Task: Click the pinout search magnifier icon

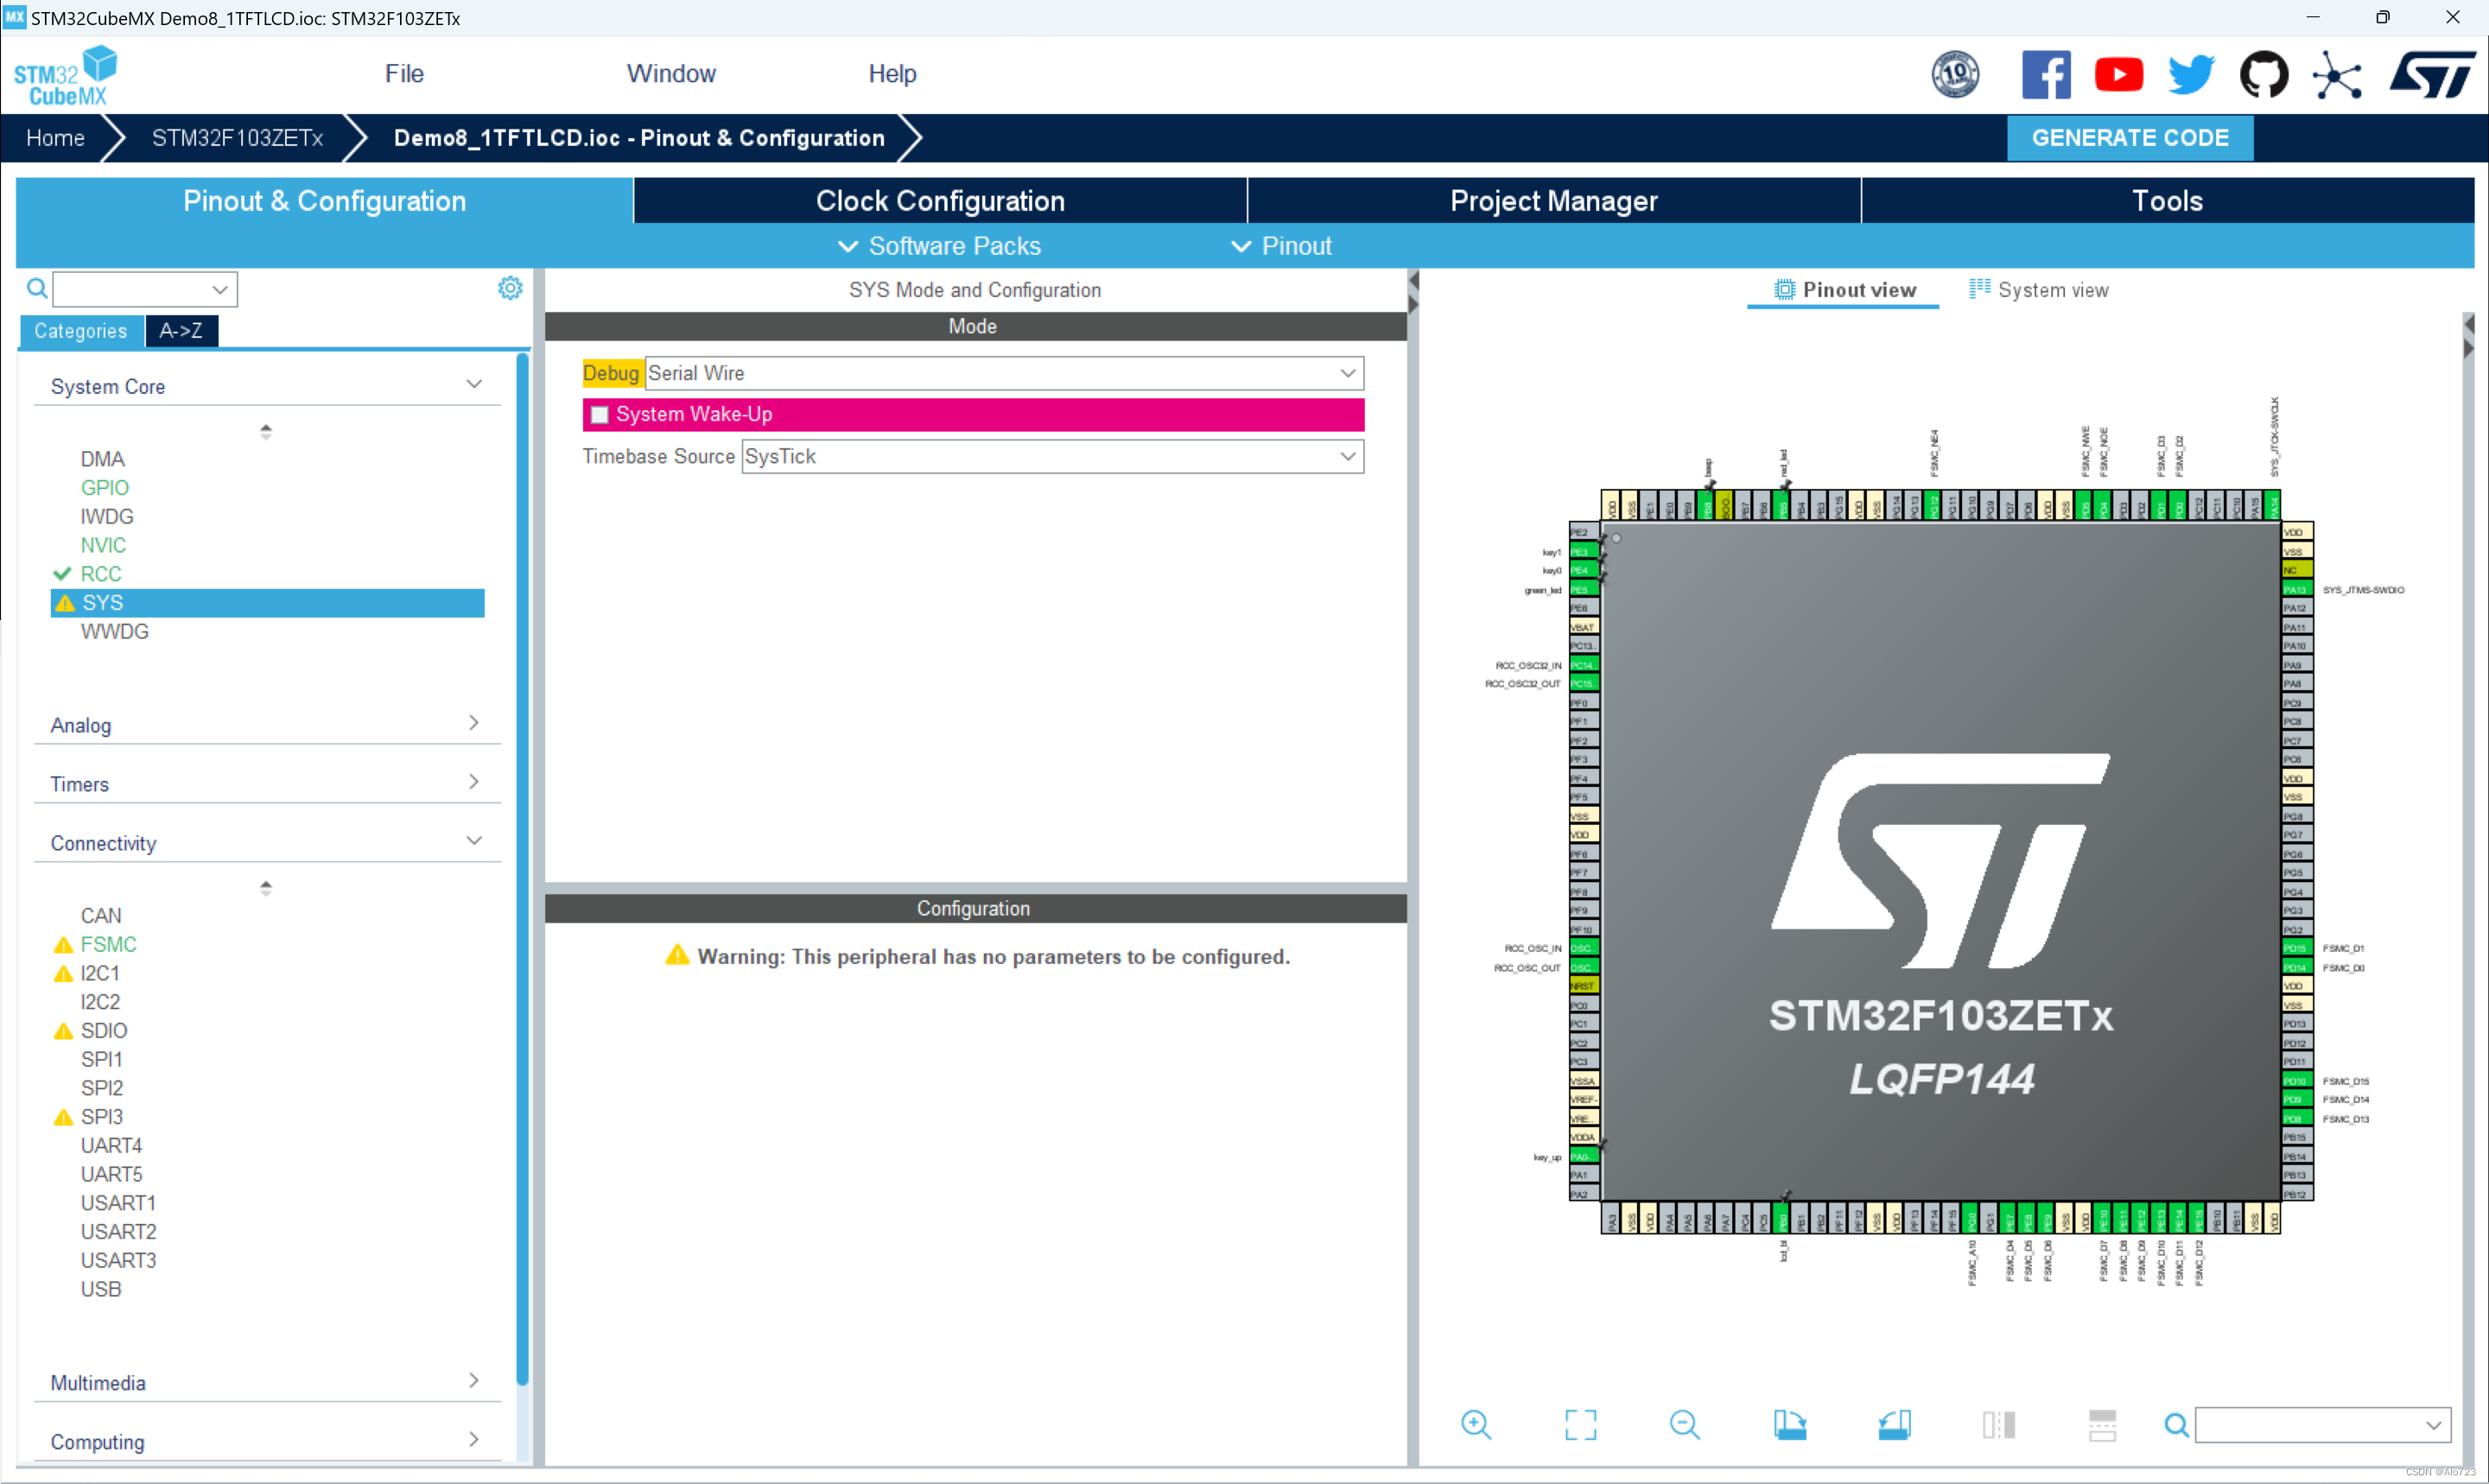Action: (x=2175, y=1425)
